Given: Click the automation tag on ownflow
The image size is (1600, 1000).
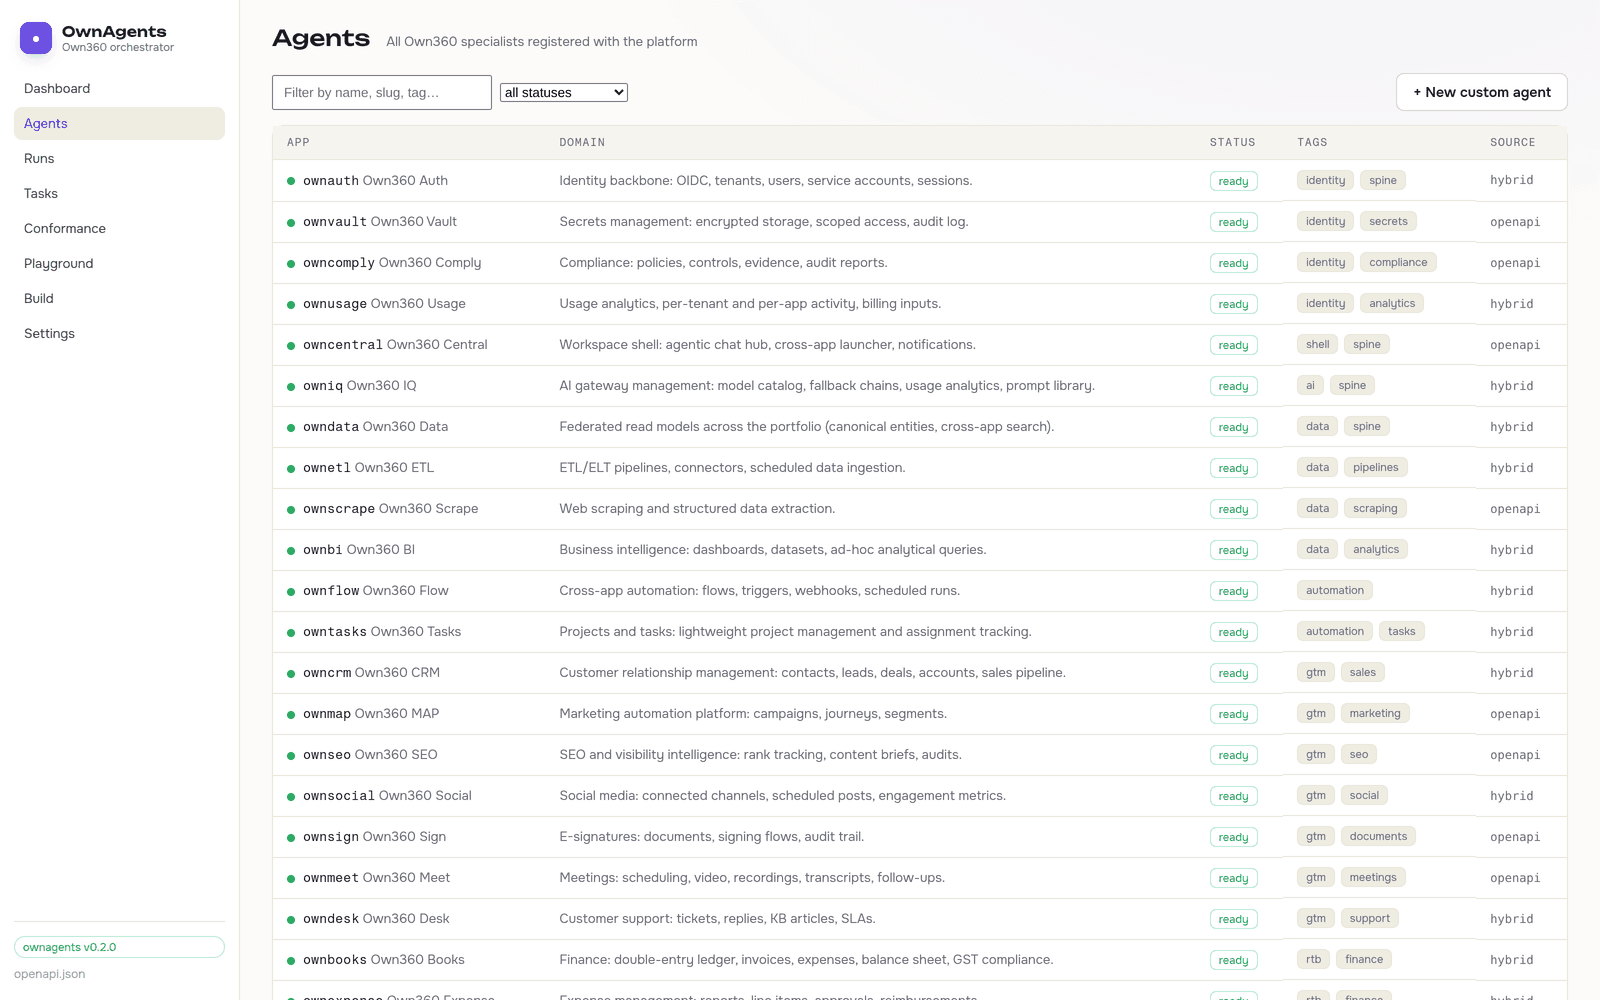Looking at the screenshot, I should pyautogui.click(x=1334, y=591).
